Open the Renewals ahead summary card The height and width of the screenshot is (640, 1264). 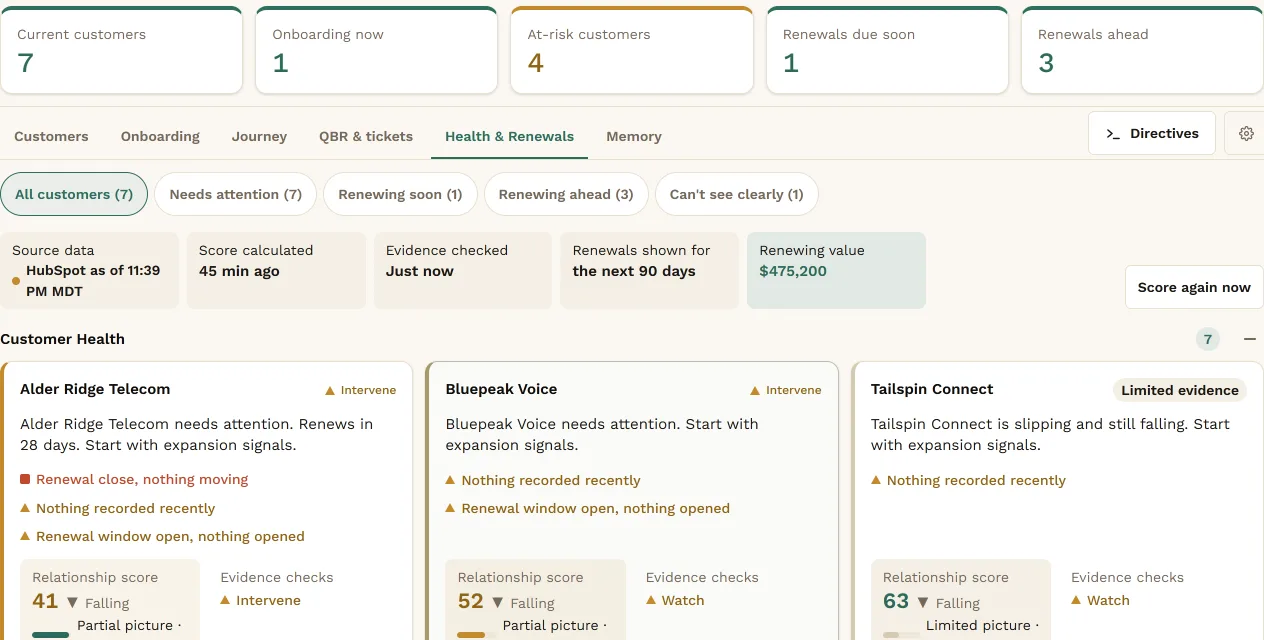1142,50
